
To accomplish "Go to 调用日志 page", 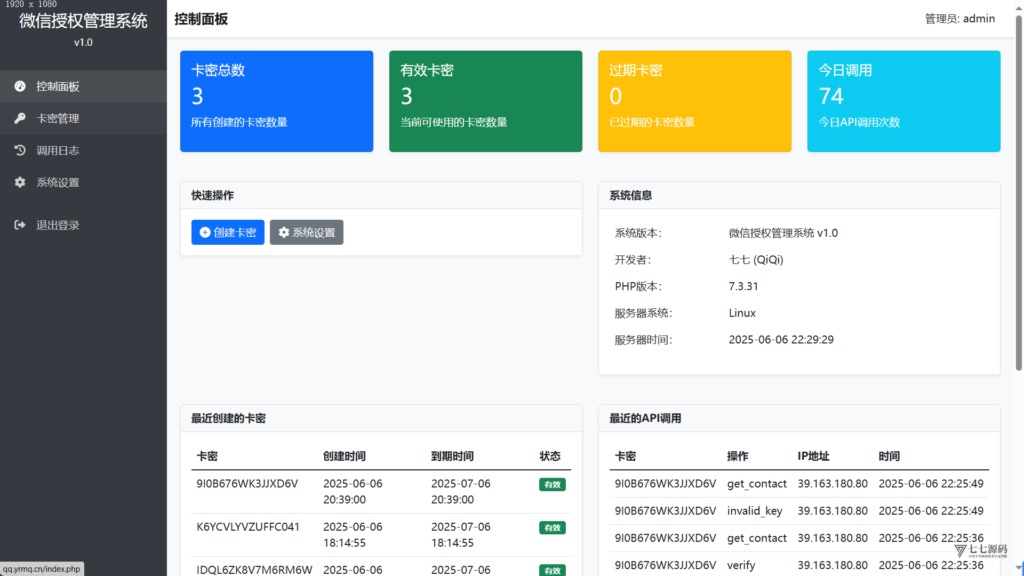I will pyautogui.click(x=84, y=150).
